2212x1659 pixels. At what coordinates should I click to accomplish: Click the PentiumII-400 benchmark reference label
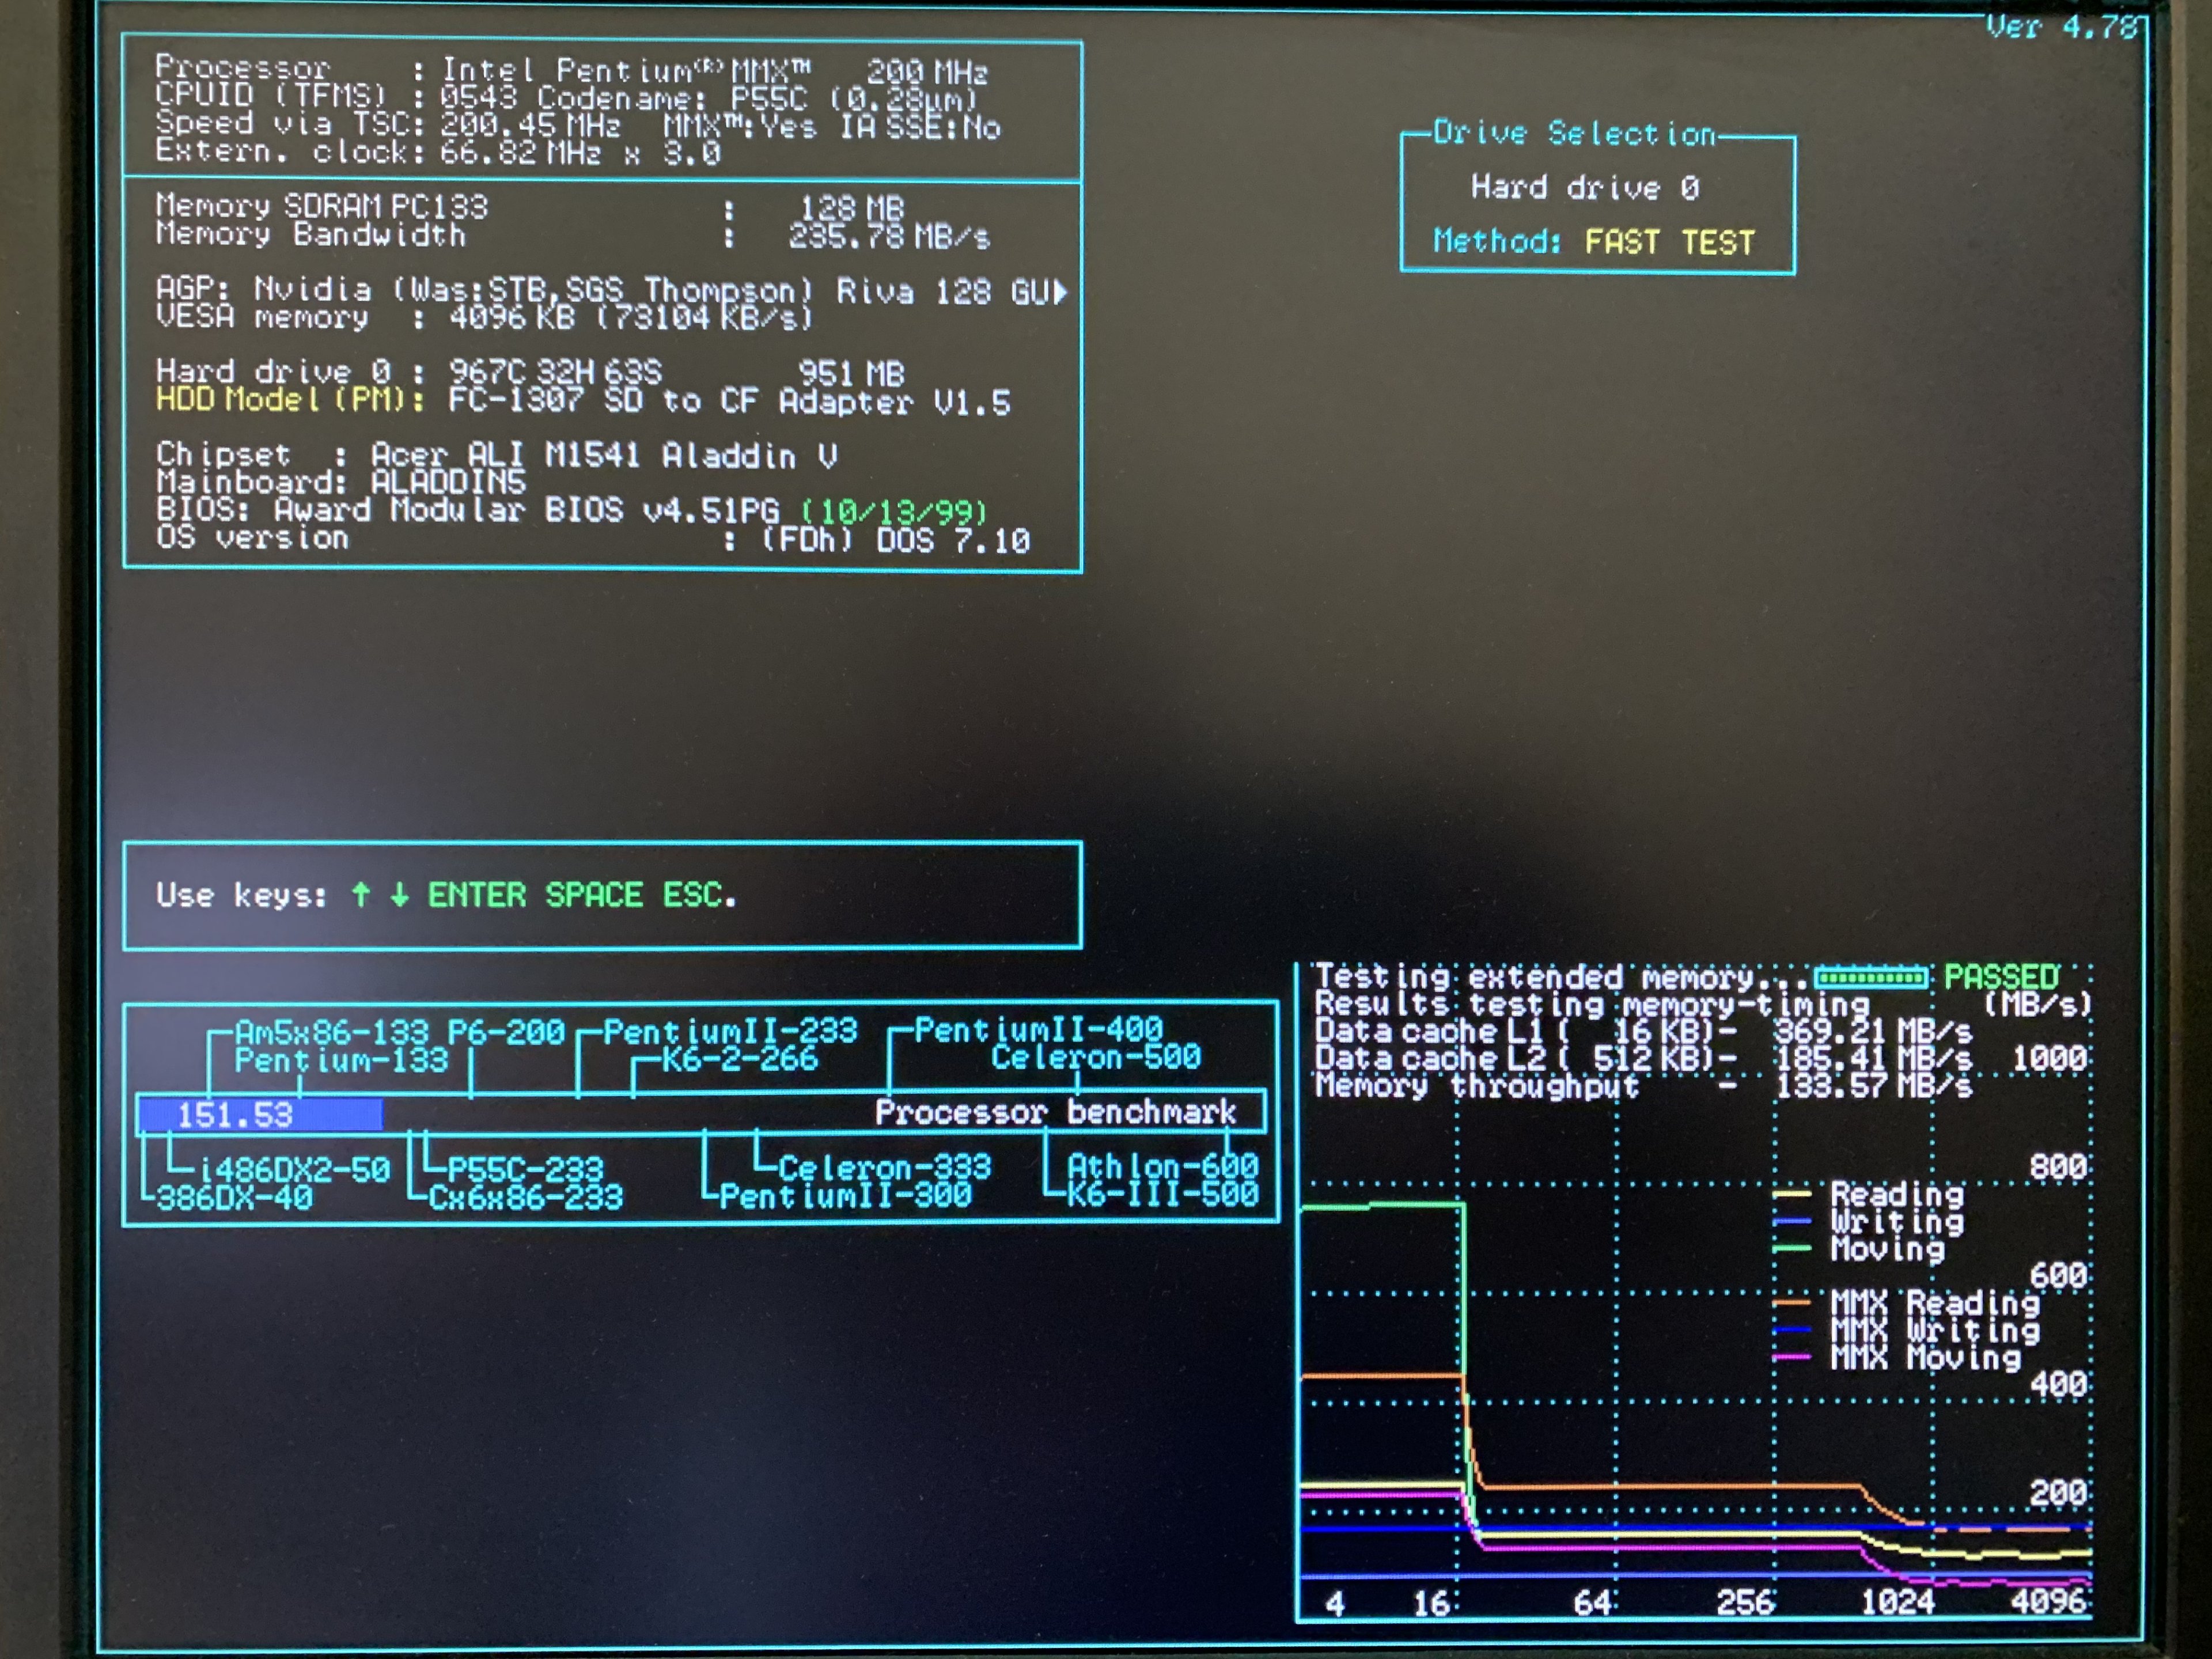pyautogui.click(x=1038, y=1030)
